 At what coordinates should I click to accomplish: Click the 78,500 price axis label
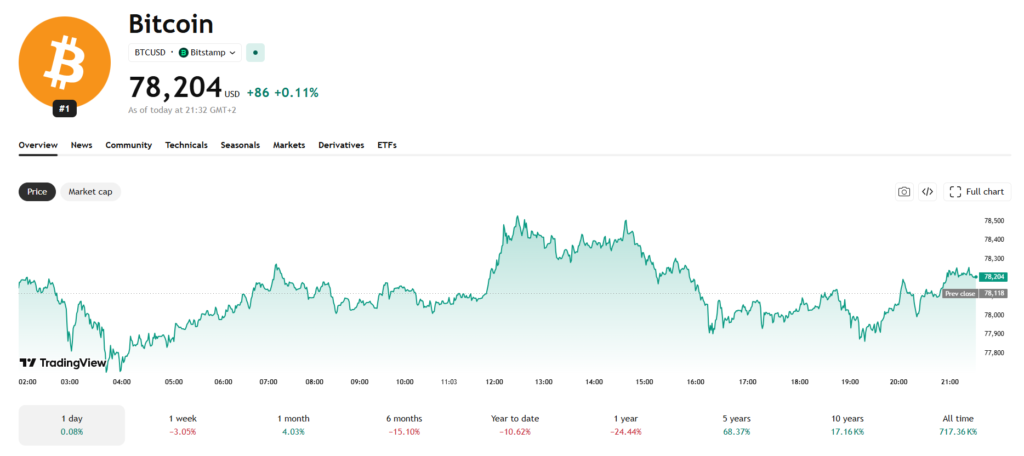pyautogui.click(x=993, y=221)
